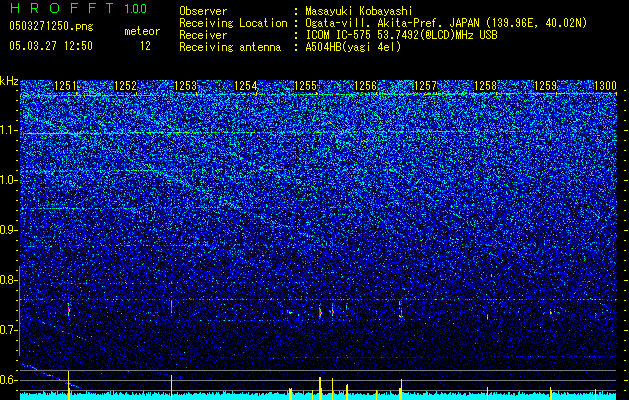
Task: Click the meteor count value 12
Action: pos(145,46)
